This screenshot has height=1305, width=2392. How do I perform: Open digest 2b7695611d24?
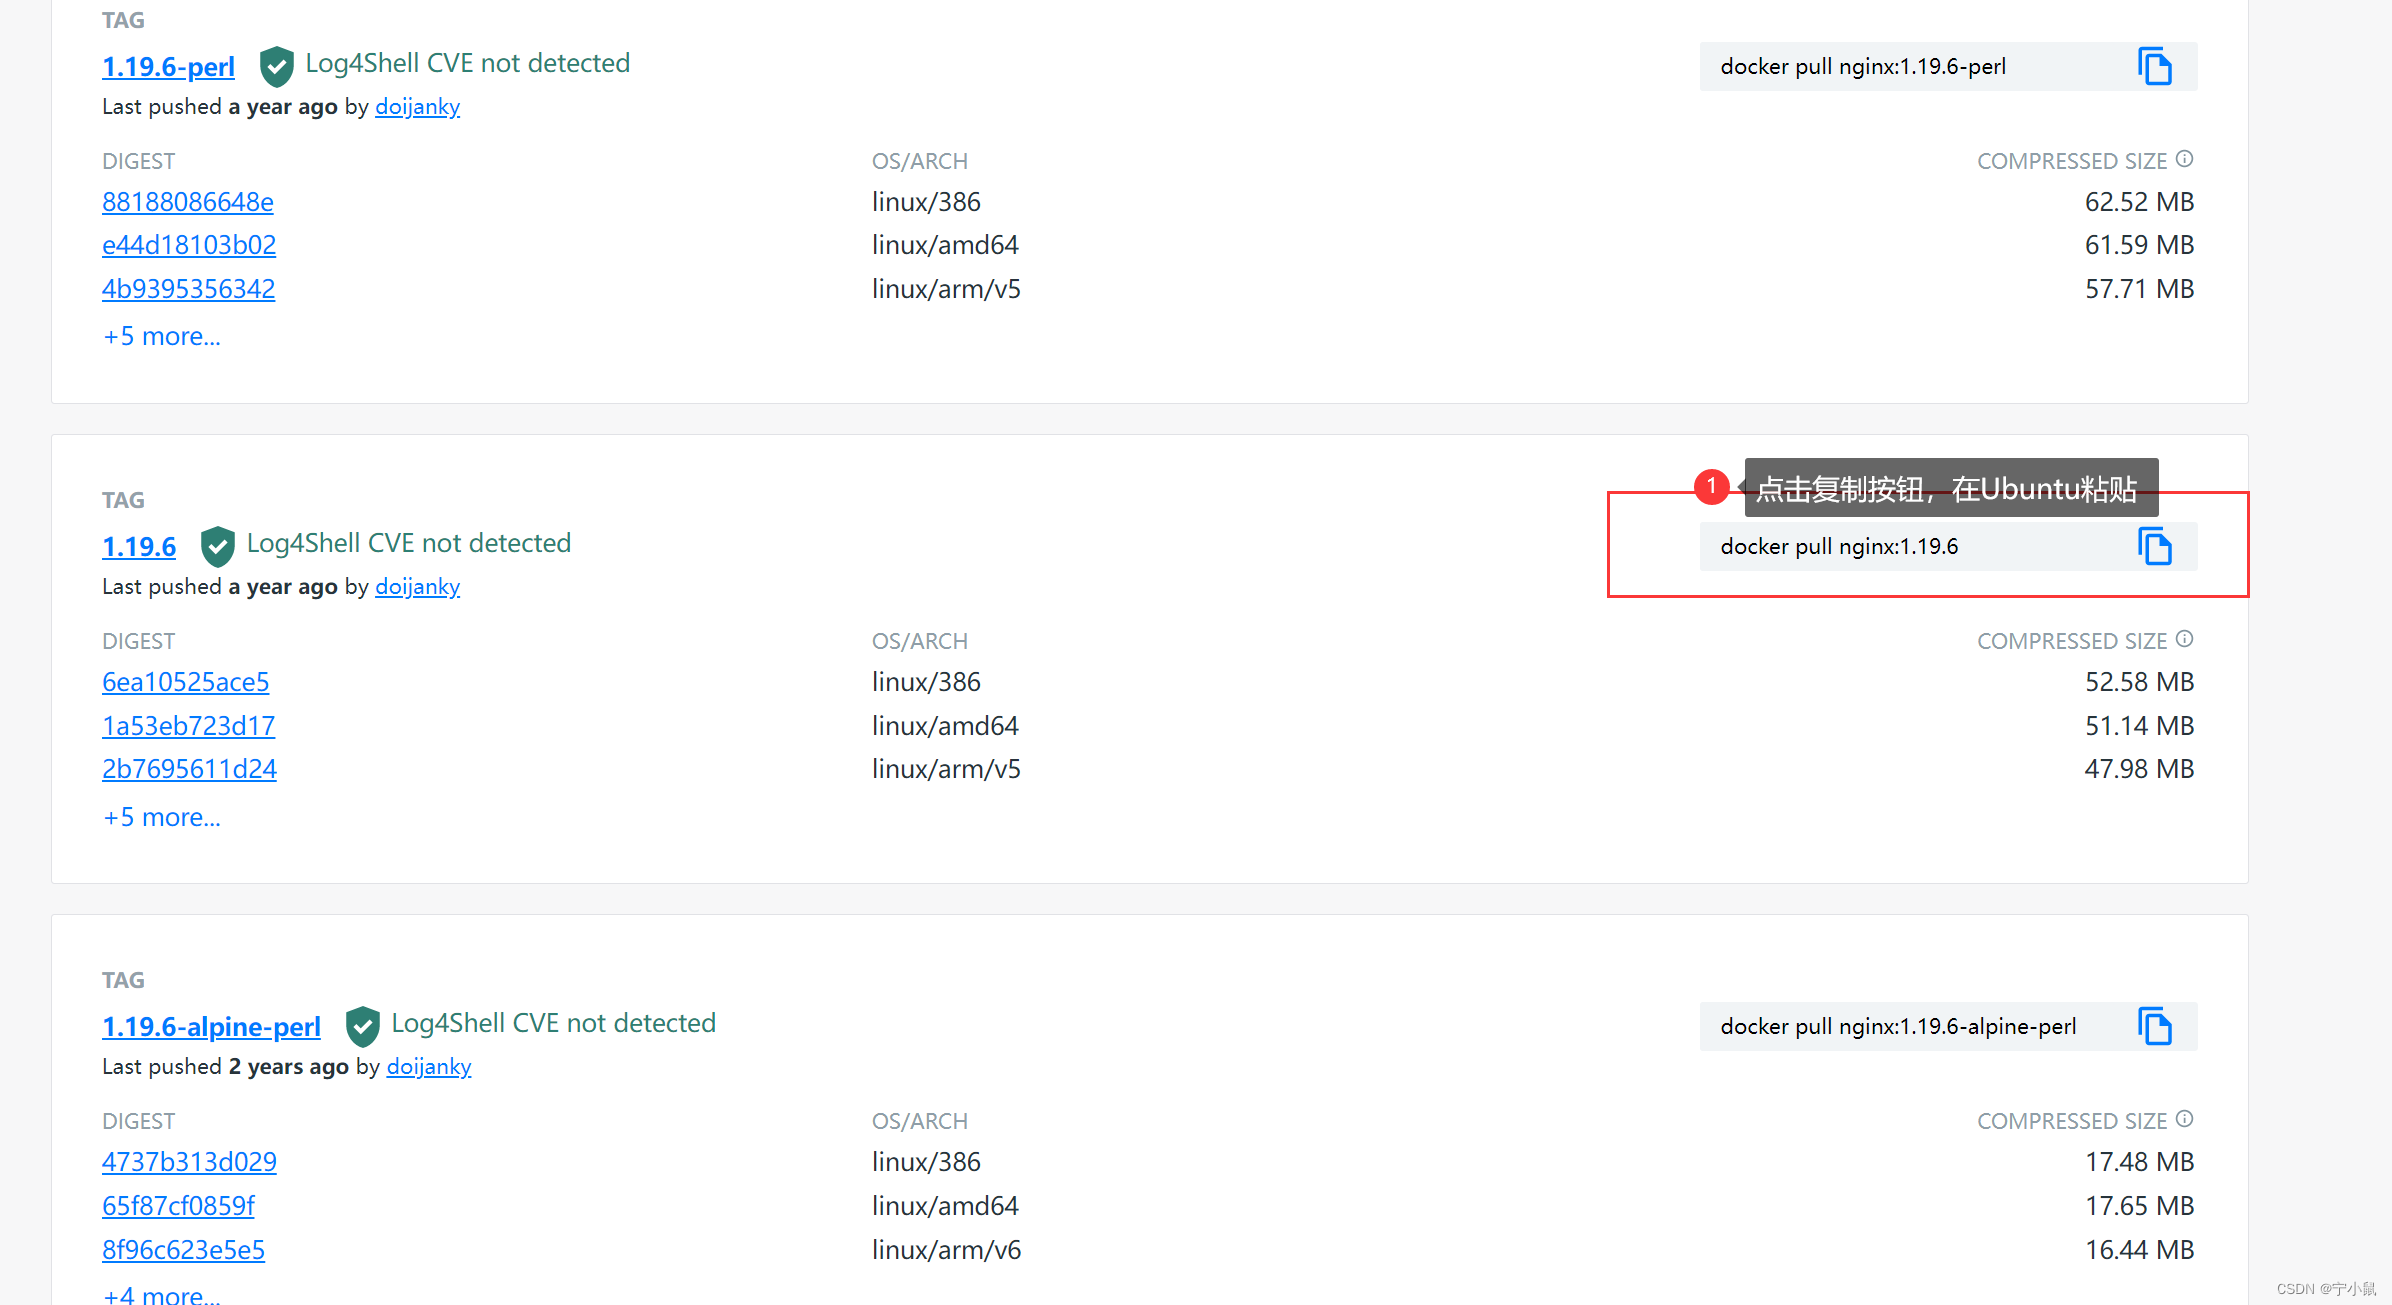pos(189,769)
